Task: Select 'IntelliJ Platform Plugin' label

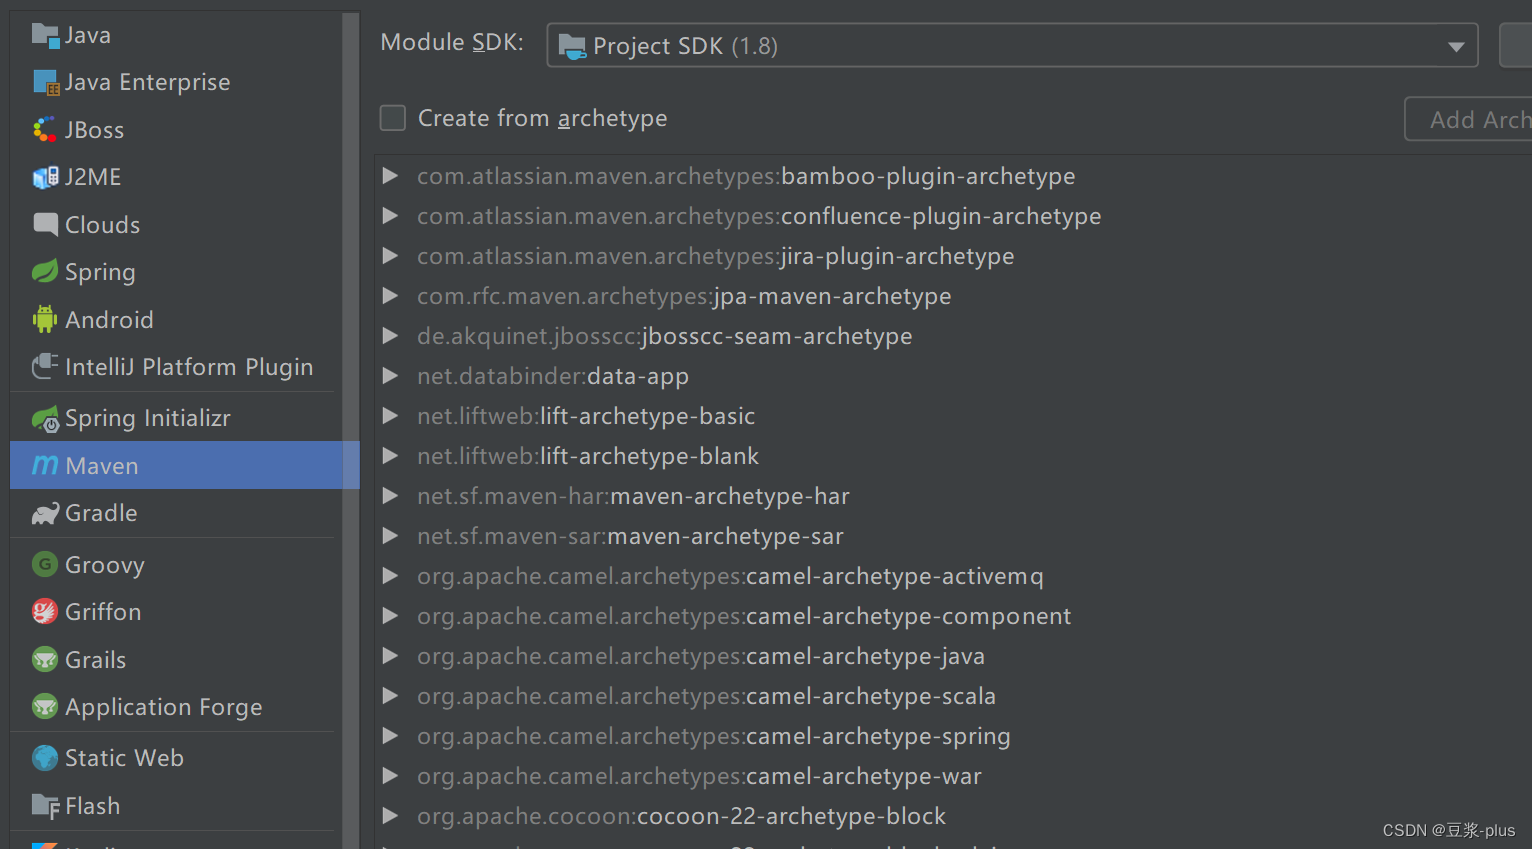Action: pyautogui.click(x=189, y=367)
